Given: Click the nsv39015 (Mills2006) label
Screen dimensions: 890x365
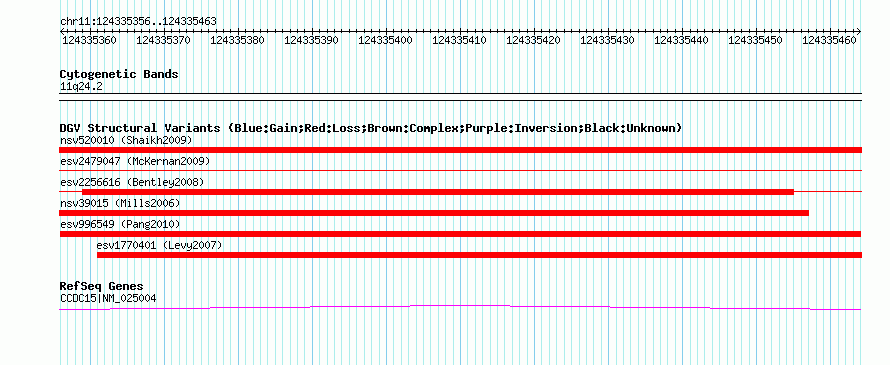Looking at the screenshot, I should point(120,203).
